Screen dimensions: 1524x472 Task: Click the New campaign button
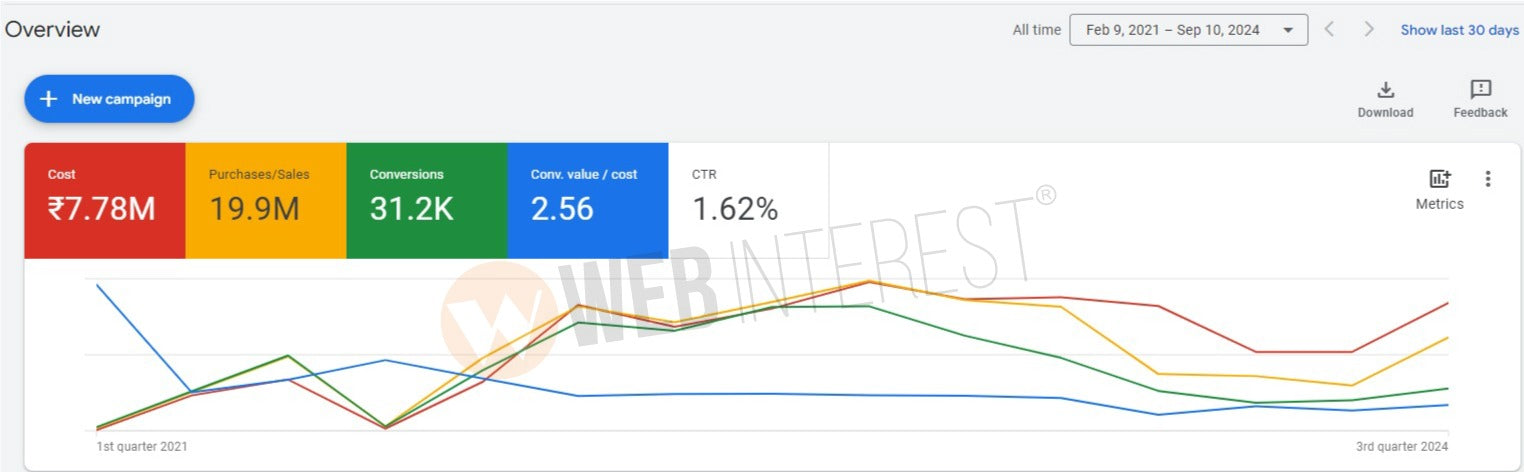pyautogui.click(x=109, y=99)
